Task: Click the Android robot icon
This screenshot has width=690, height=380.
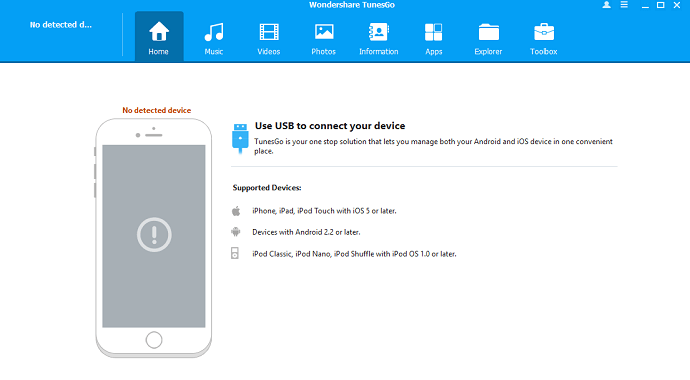Action: [x=236, y=232]
